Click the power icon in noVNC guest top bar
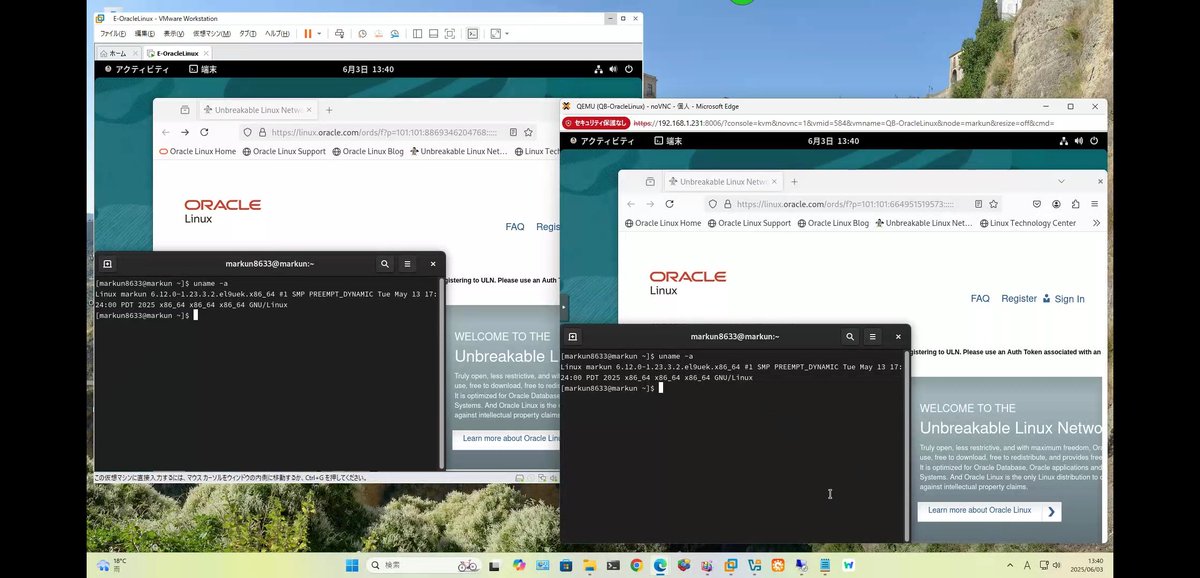The width and height of the screenshot is (1200, 578). [1094, 141]
